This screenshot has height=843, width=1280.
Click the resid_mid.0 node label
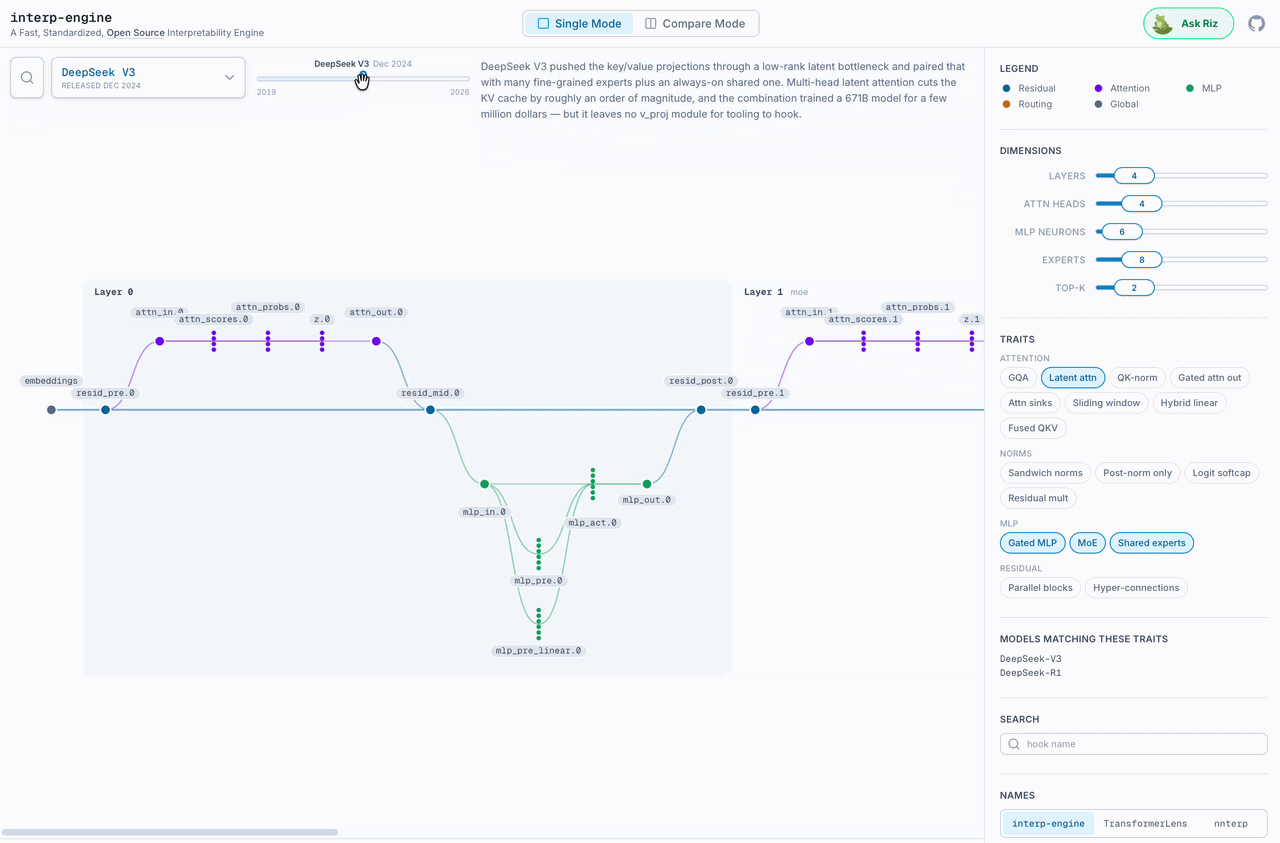click(x=430, y=393)
